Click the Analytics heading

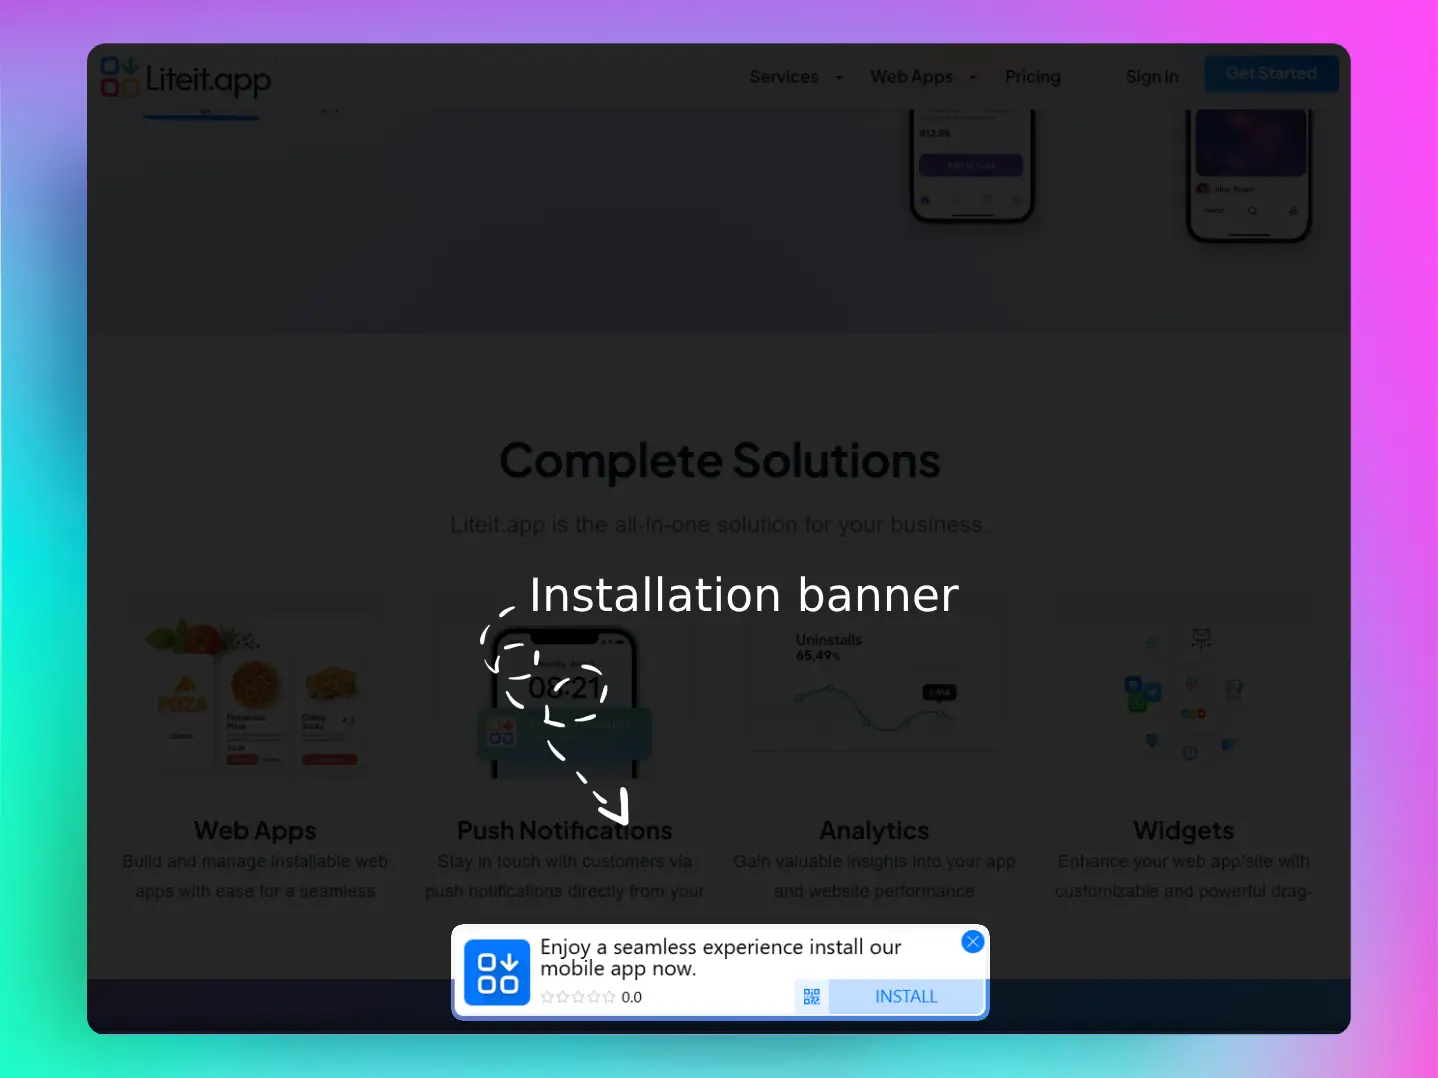pyautogui.click(x=874, y=830)
